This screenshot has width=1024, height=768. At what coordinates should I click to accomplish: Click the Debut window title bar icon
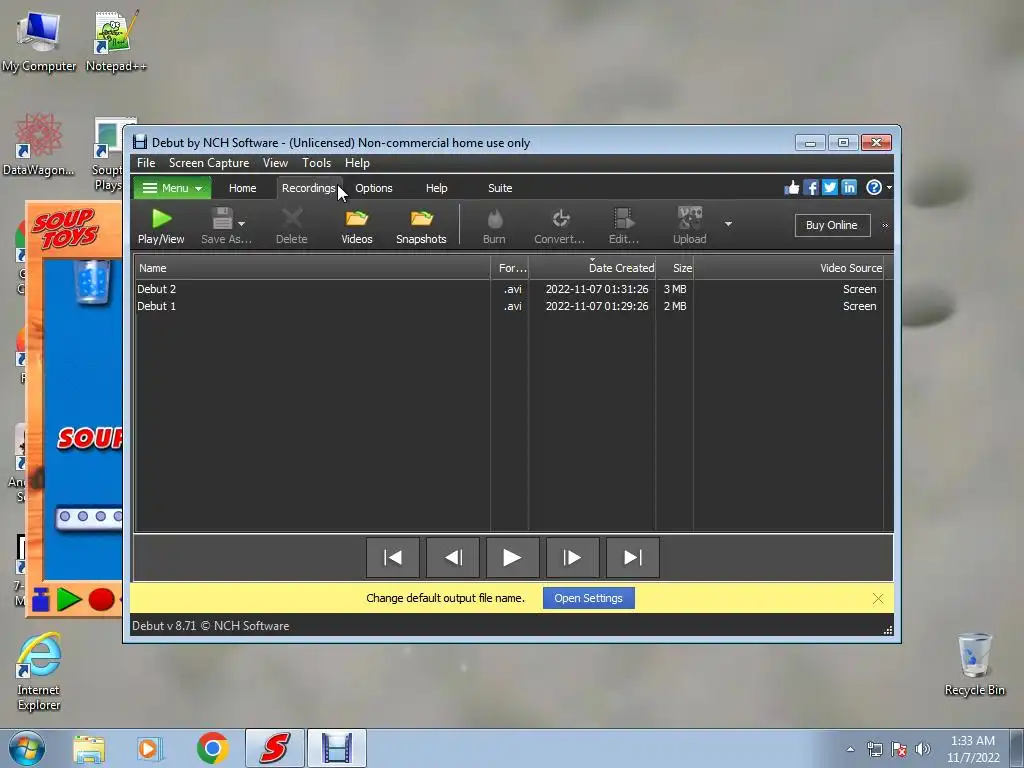pos(140,142)
